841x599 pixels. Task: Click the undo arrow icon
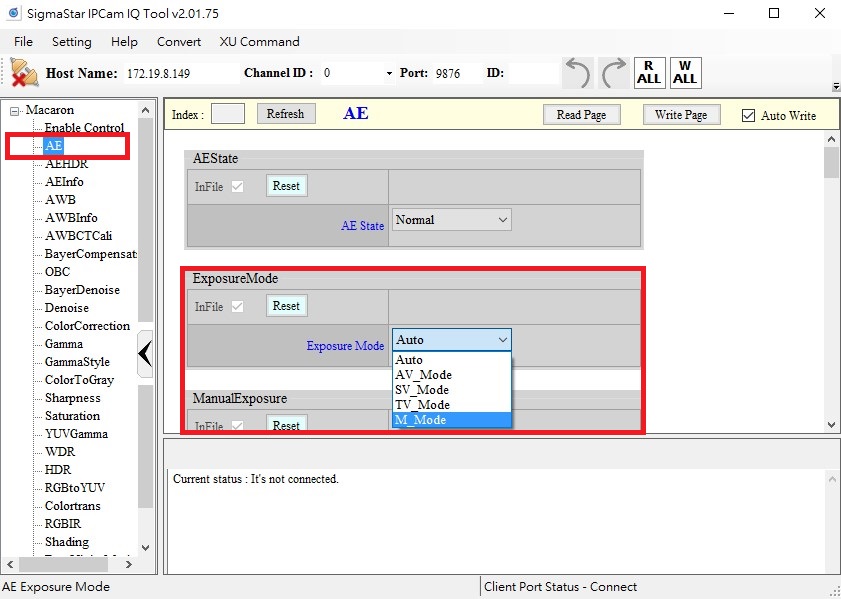(578, 73)
